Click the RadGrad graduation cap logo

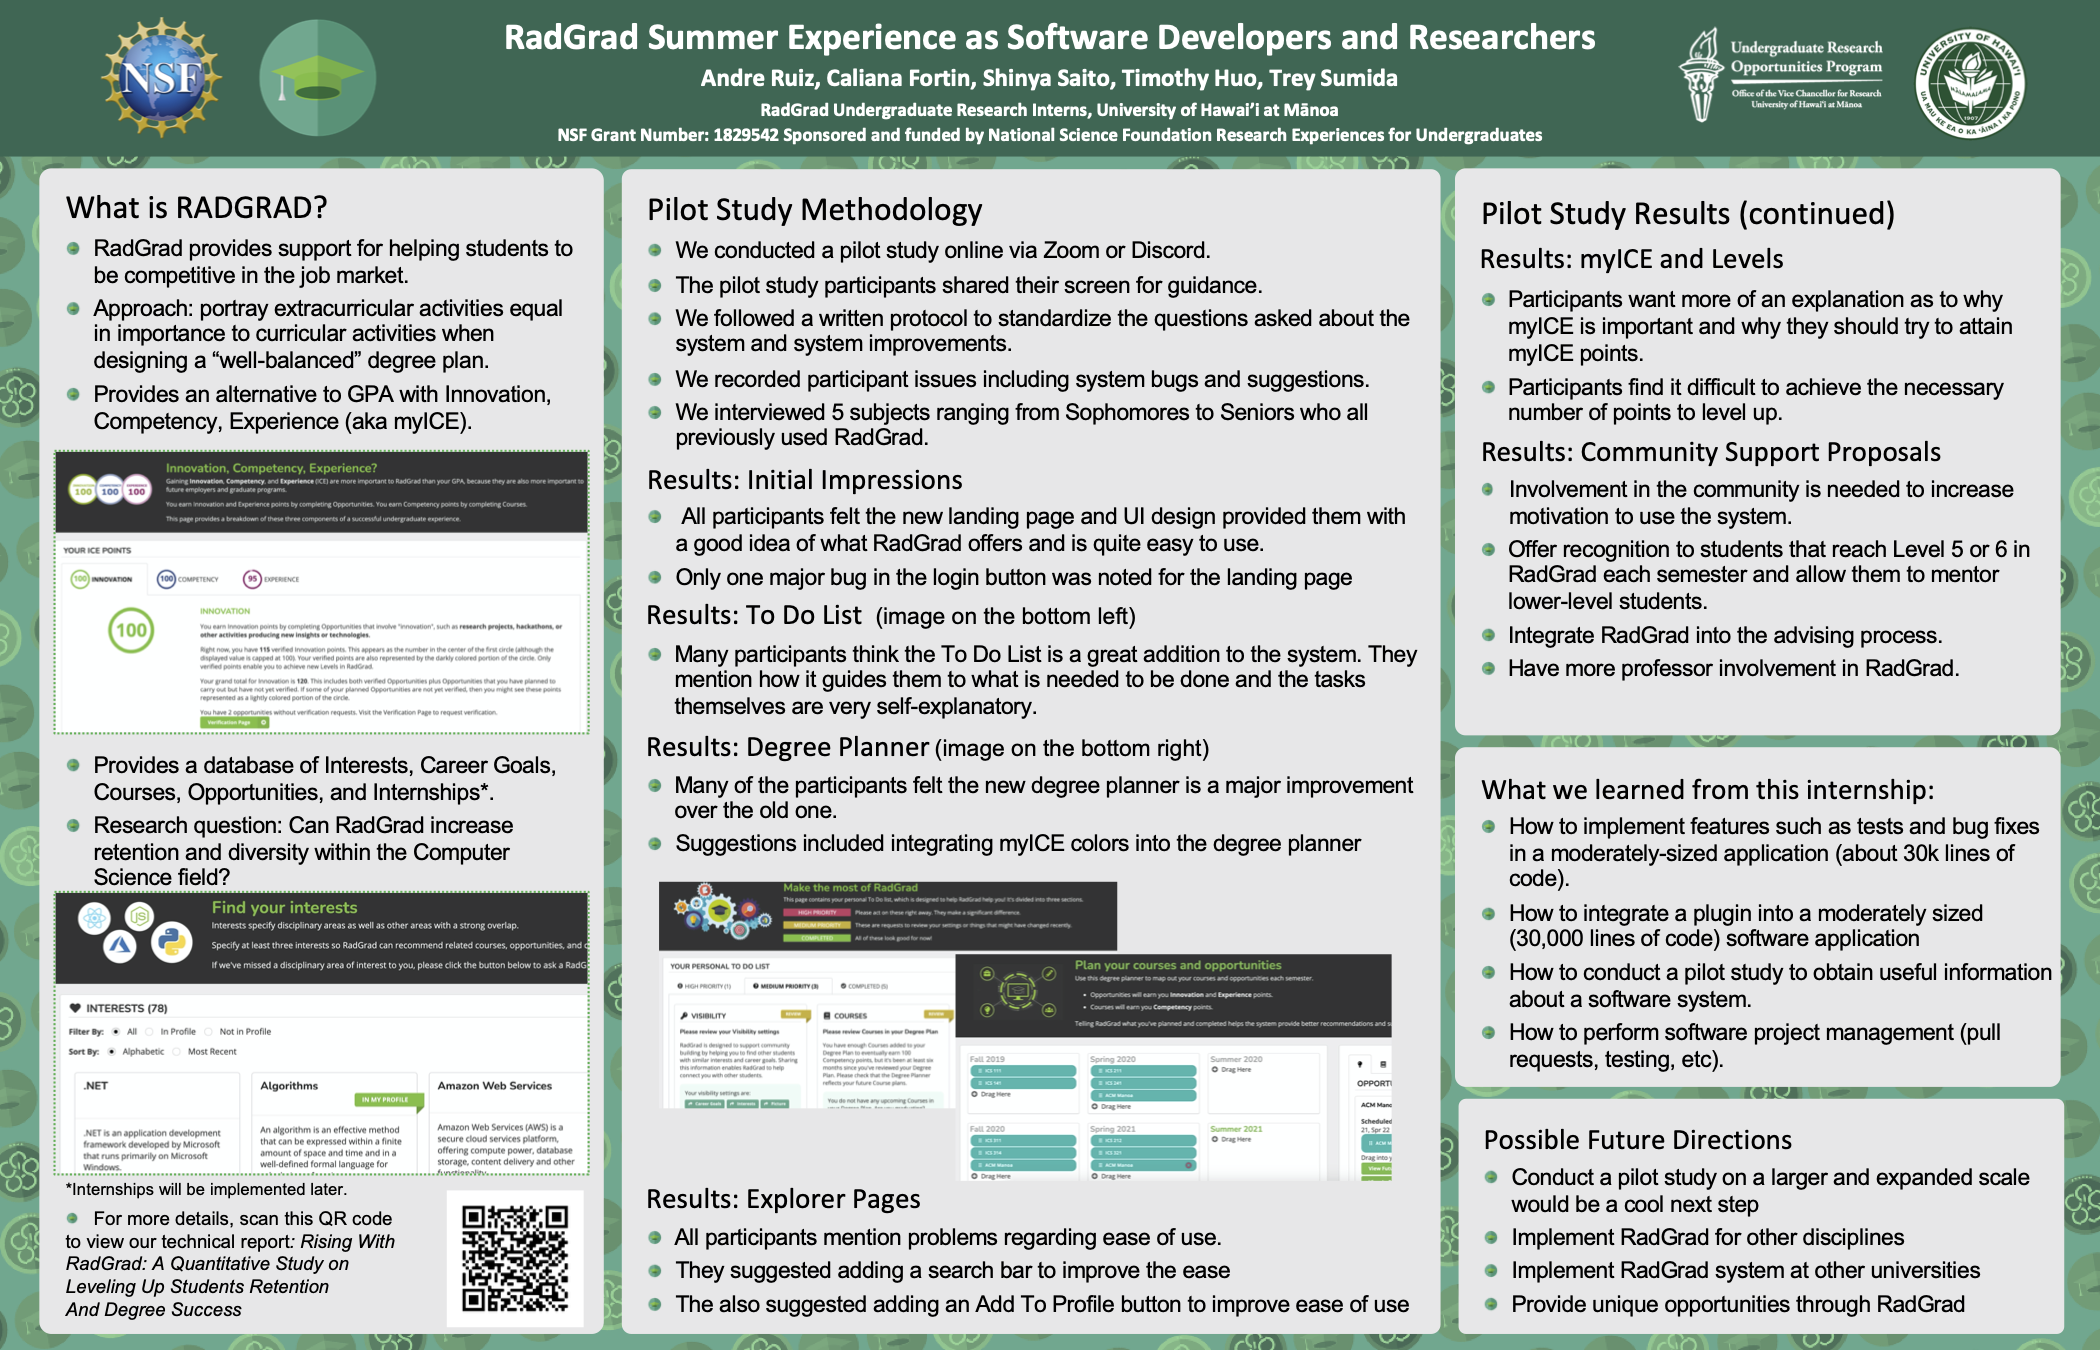318,78
